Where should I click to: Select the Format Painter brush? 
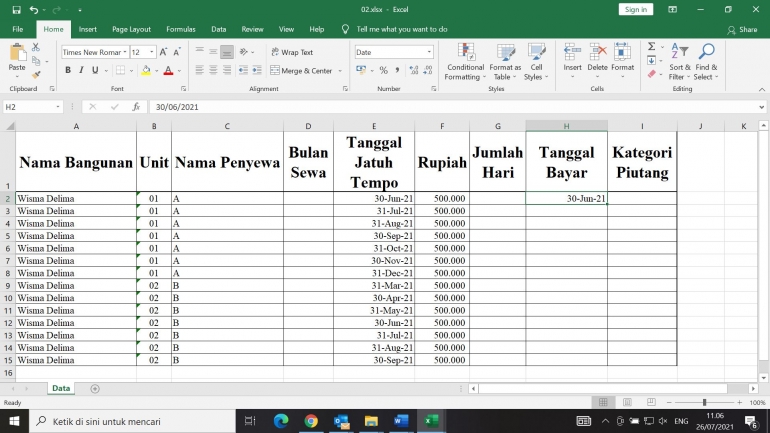click(x=36, y=75)
